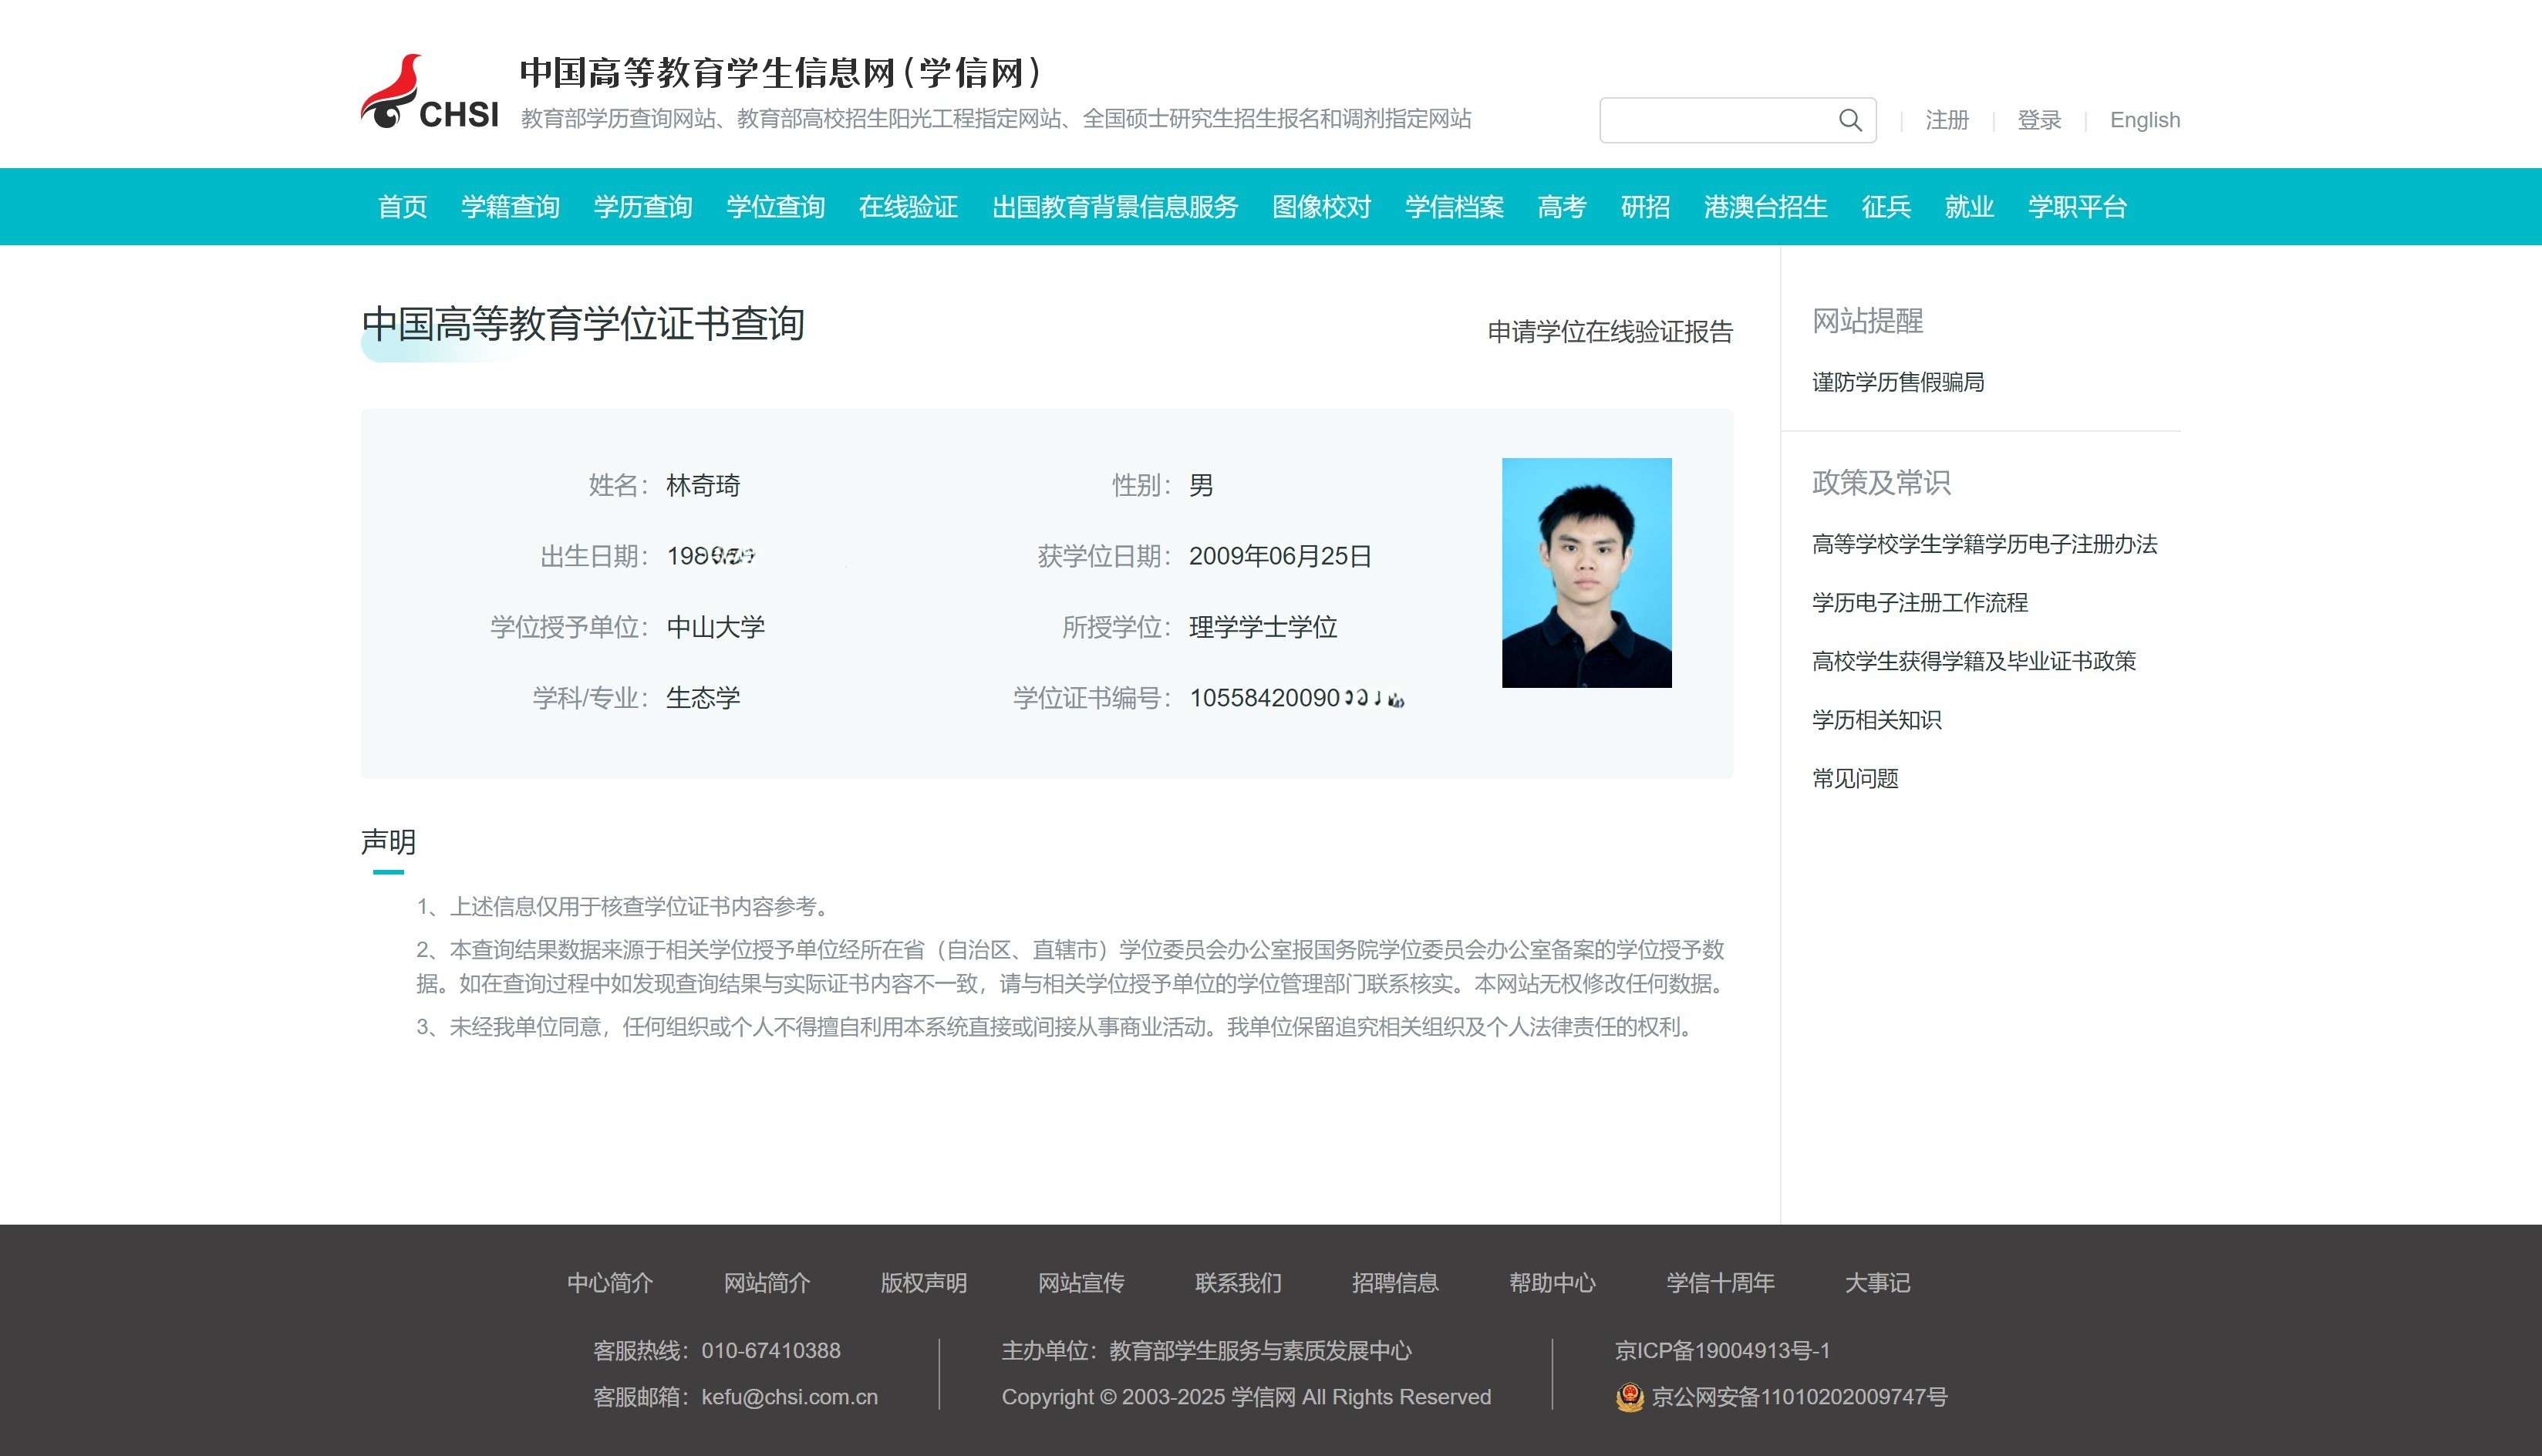Image resolution: width=2542 pixels, height=1456 pixels.
Task: Click the CHSI logo
Action: tap(430, 93)
